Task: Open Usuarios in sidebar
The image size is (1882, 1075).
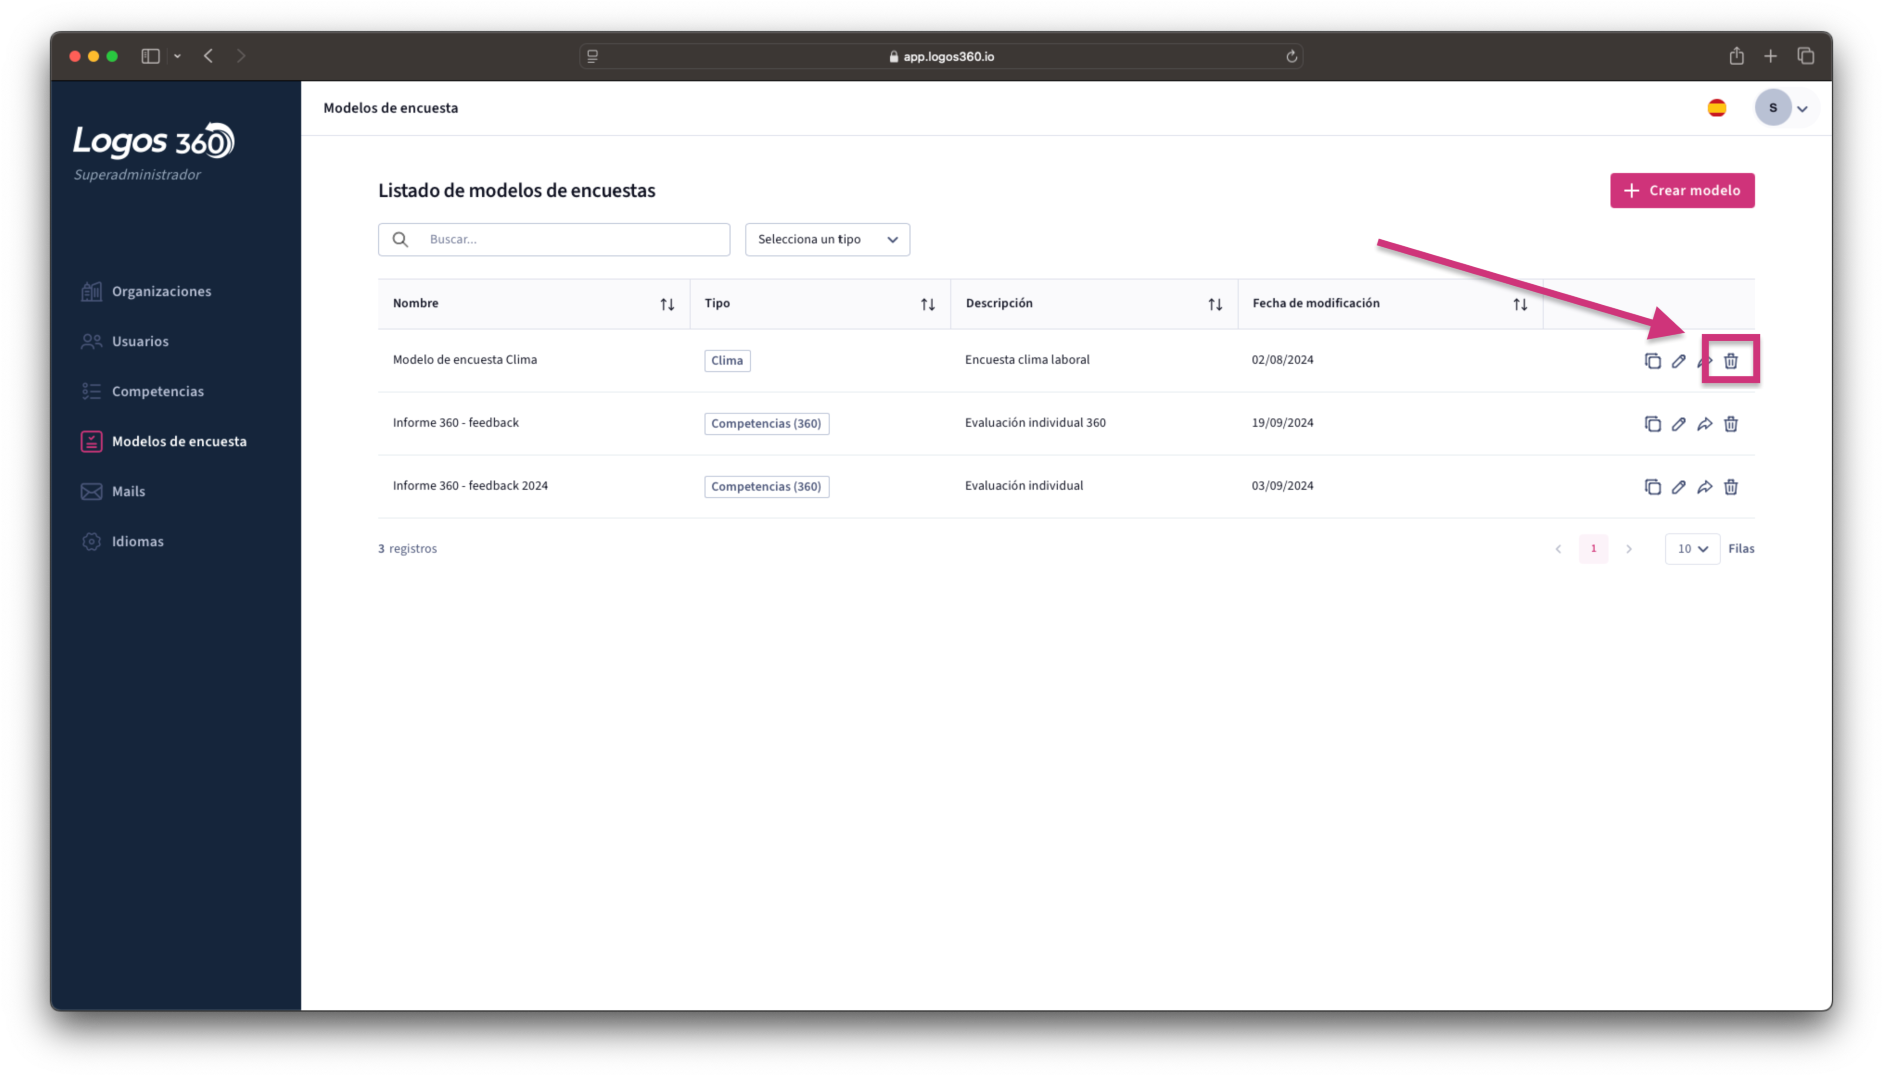Action: 125,341
